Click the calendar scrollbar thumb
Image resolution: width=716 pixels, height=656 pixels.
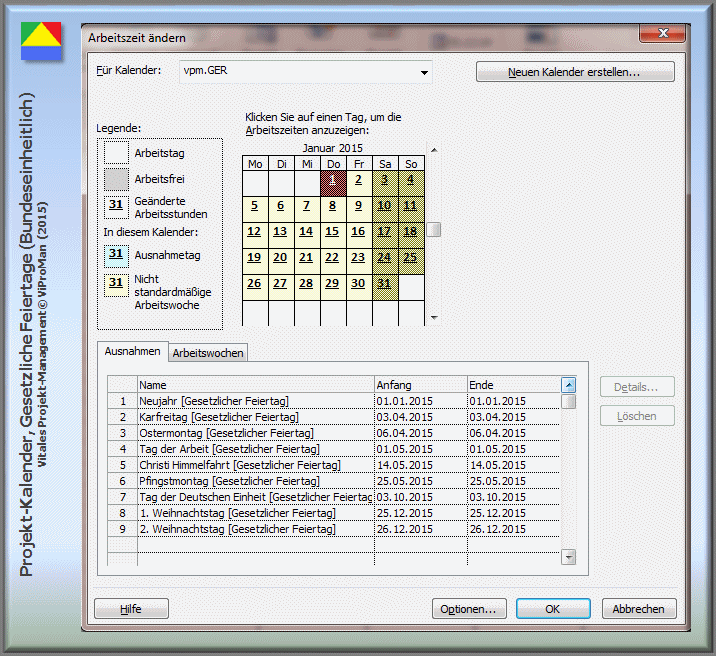pos(434,230)
